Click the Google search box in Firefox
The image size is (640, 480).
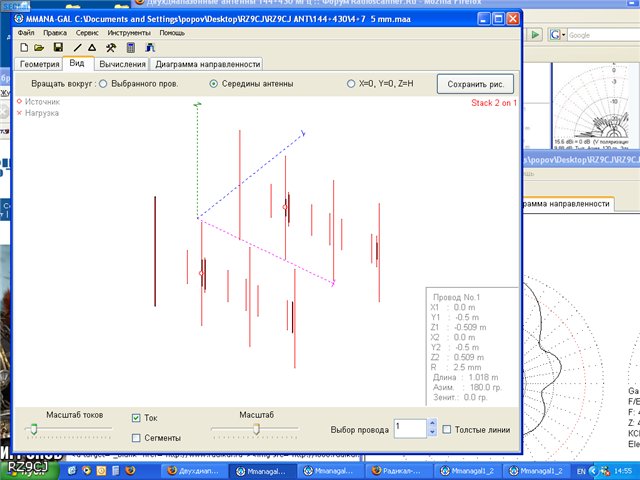click(x=603, y=35)
